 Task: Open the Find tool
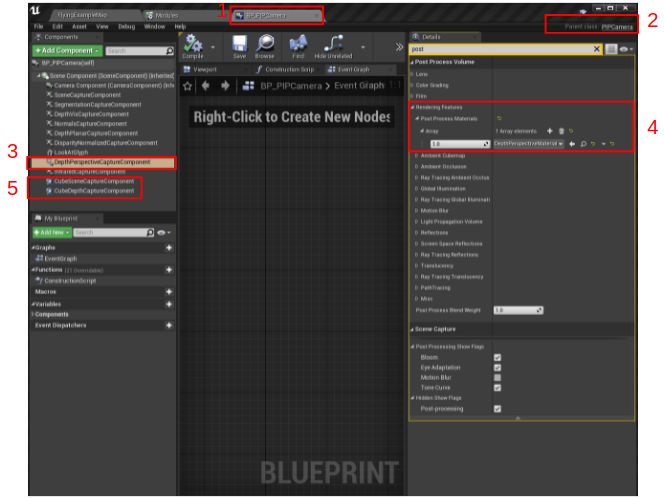click(x=298, y=47)
